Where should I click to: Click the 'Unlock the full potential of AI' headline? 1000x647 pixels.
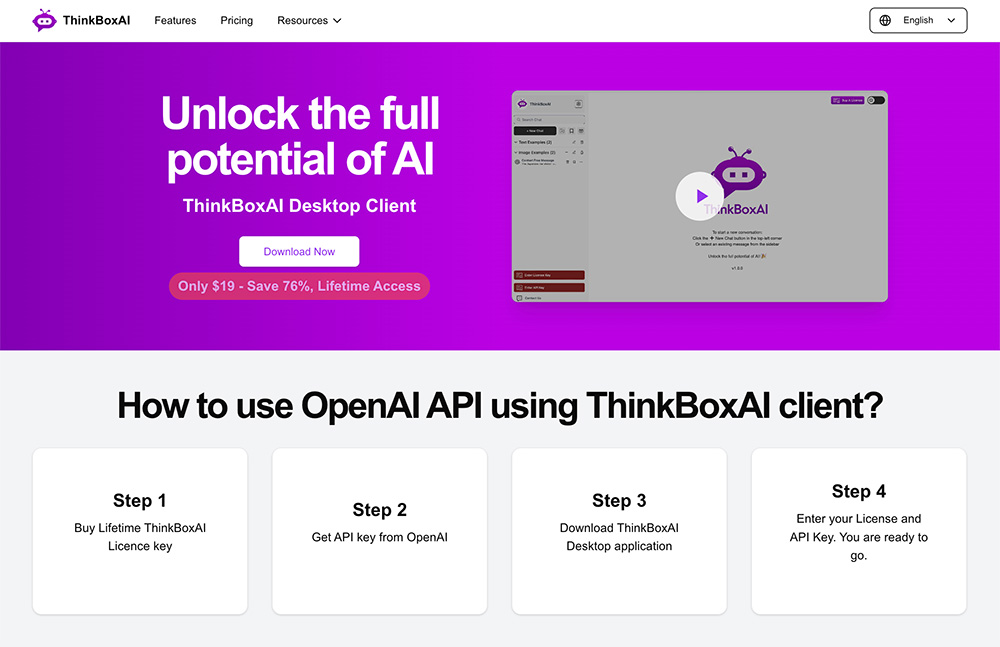[300, 136]
